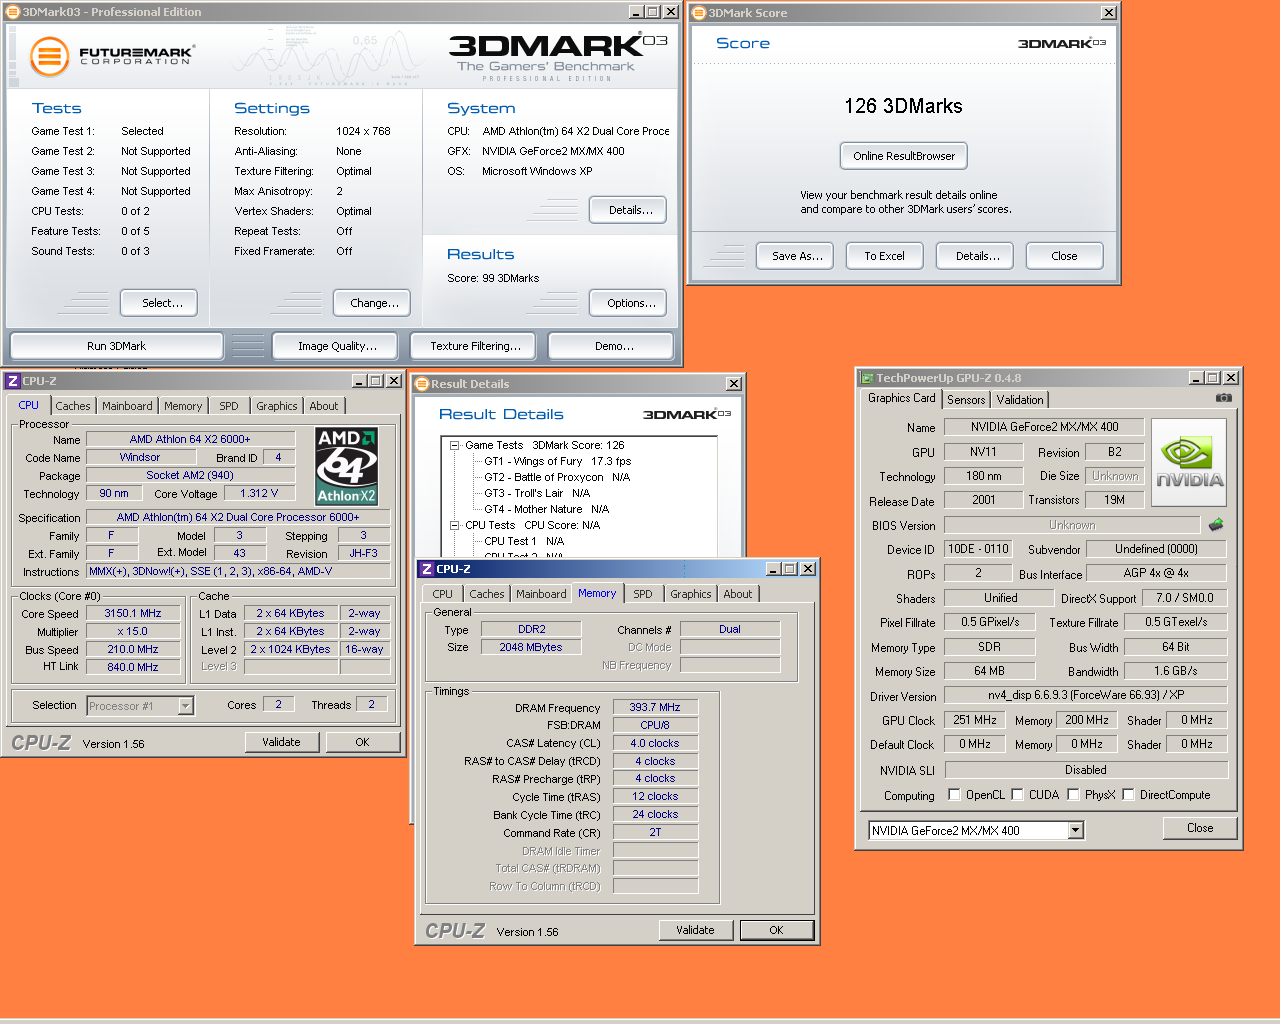Click the Core Speed value 3150.1 MHz
1280x1024 pixels.
(x=133, y=613)
